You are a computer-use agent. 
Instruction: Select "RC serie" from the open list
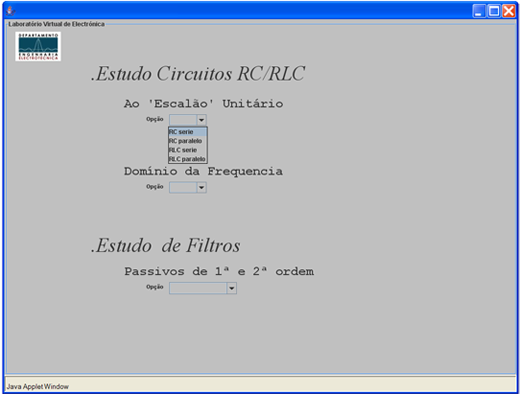point(188,132)
